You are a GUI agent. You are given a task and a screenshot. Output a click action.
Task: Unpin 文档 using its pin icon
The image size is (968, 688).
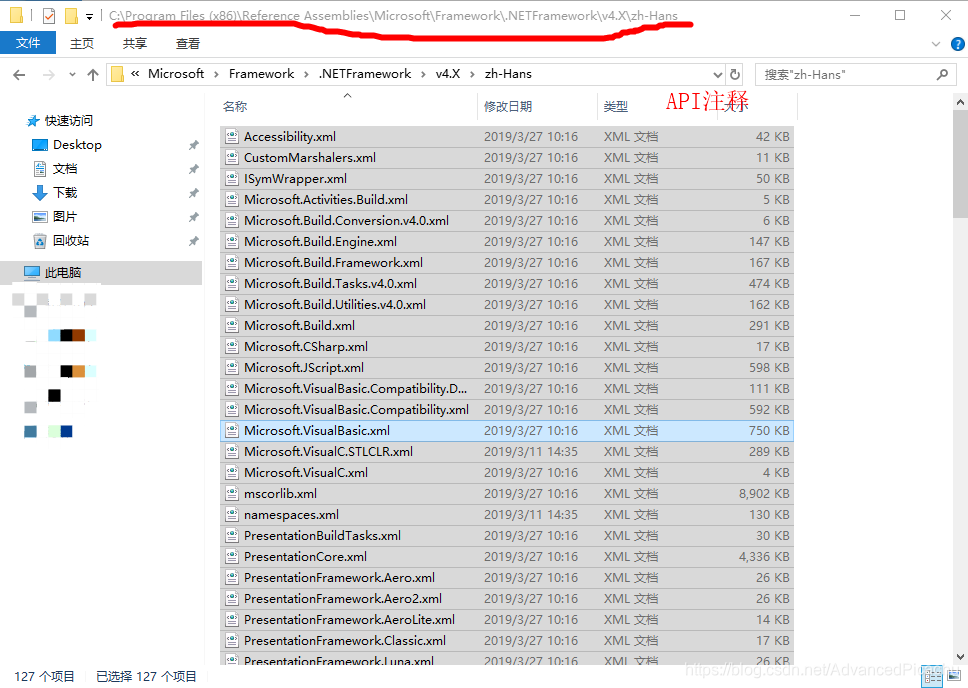click(194, 169)
